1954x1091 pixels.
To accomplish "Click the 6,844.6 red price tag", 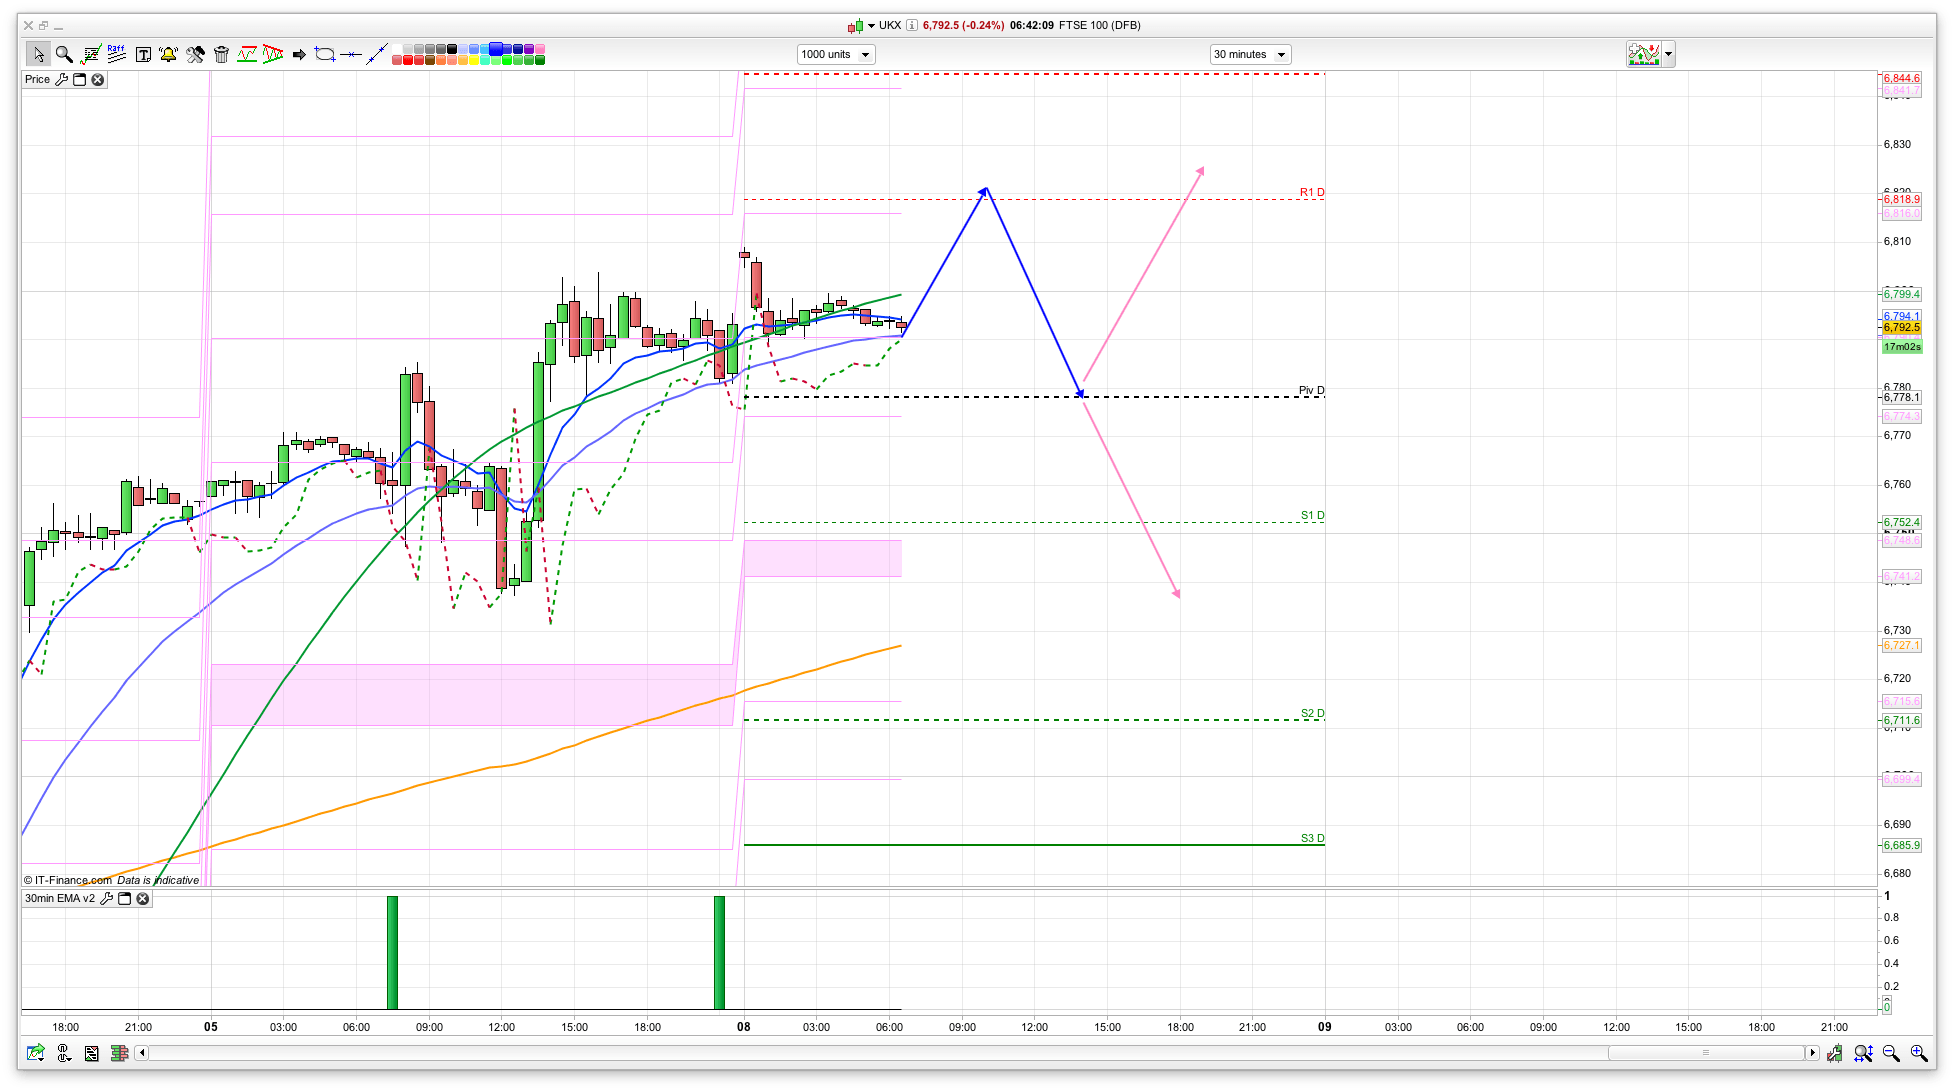I will point(1901,78).
